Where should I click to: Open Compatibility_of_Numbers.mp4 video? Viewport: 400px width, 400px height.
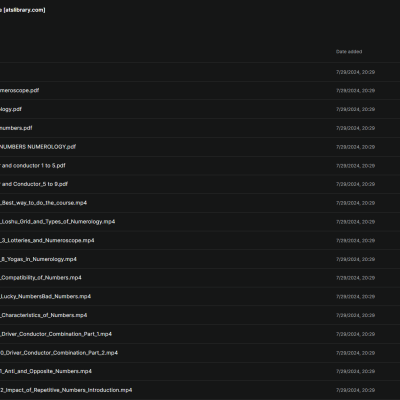[41, 278]
